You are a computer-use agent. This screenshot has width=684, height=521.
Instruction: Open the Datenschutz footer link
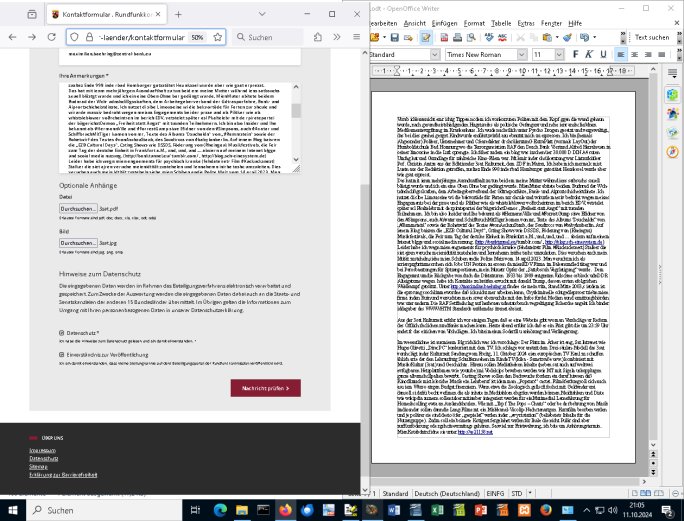(x=44, y=458)
